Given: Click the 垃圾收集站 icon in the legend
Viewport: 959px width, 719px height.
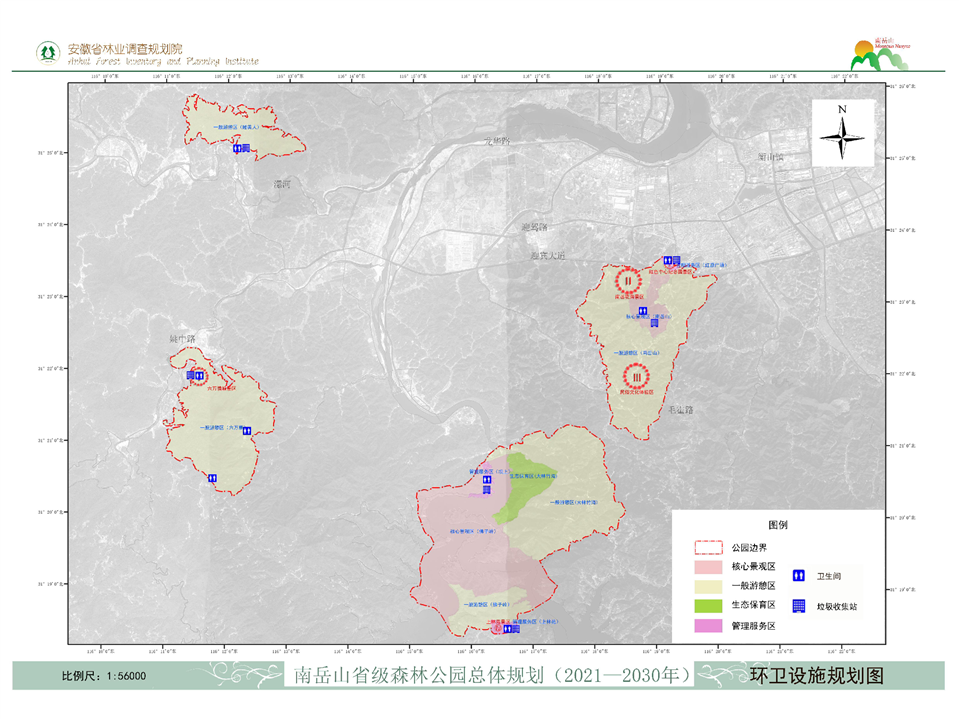Looking at the screenshot, I should click(799, 606).
